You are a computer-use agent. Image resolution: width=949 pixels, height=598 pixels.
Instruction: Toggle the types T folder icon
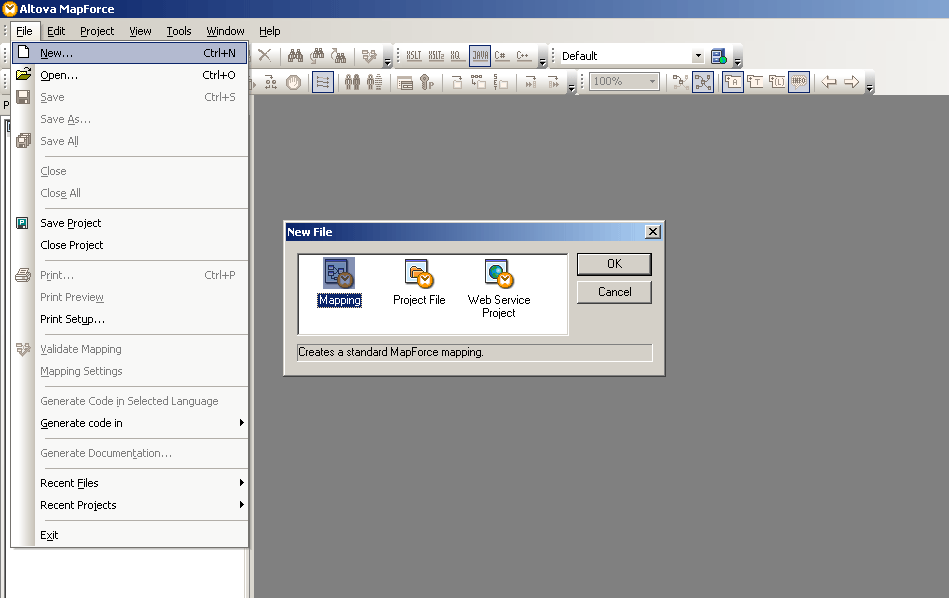(x=755, y=82)
